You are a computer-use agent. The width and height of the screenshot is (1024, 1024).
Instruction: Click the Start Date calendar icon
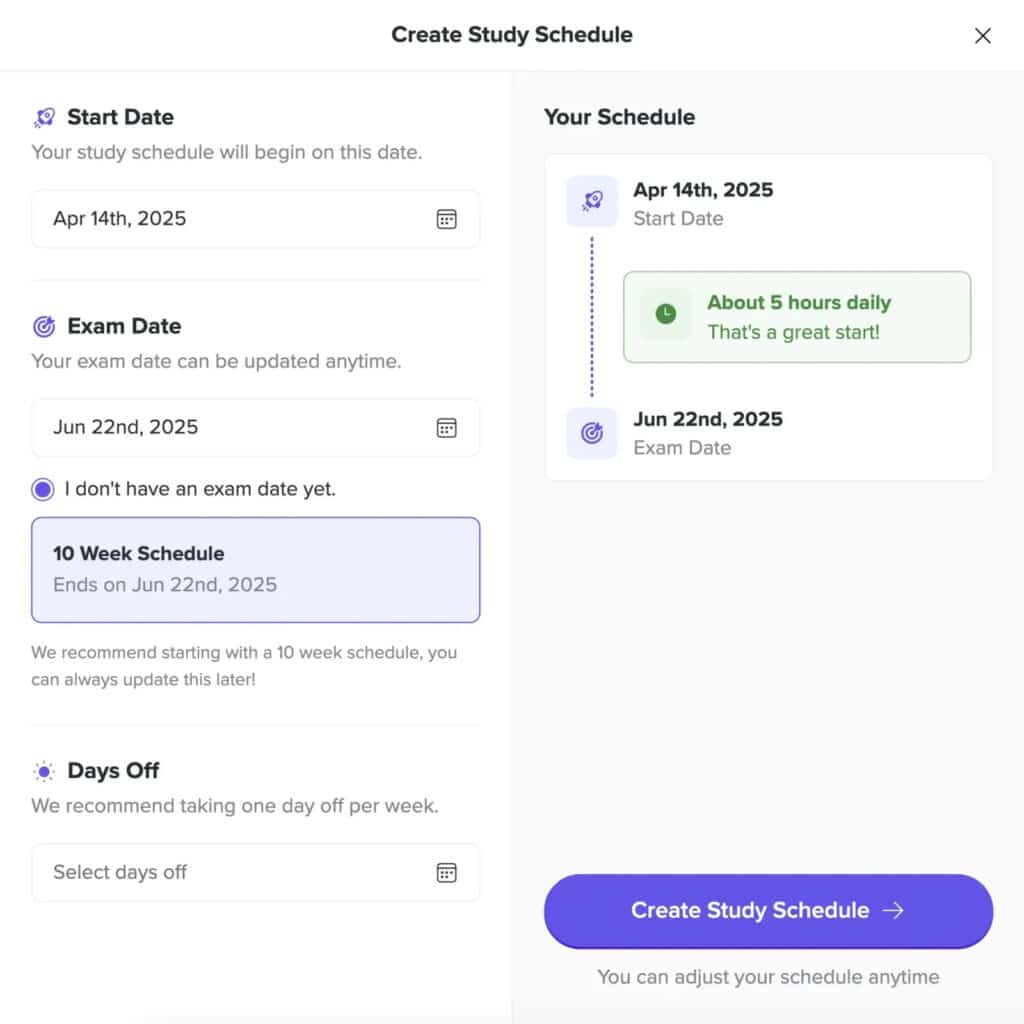pyautogui.click(x=447, y=219)
